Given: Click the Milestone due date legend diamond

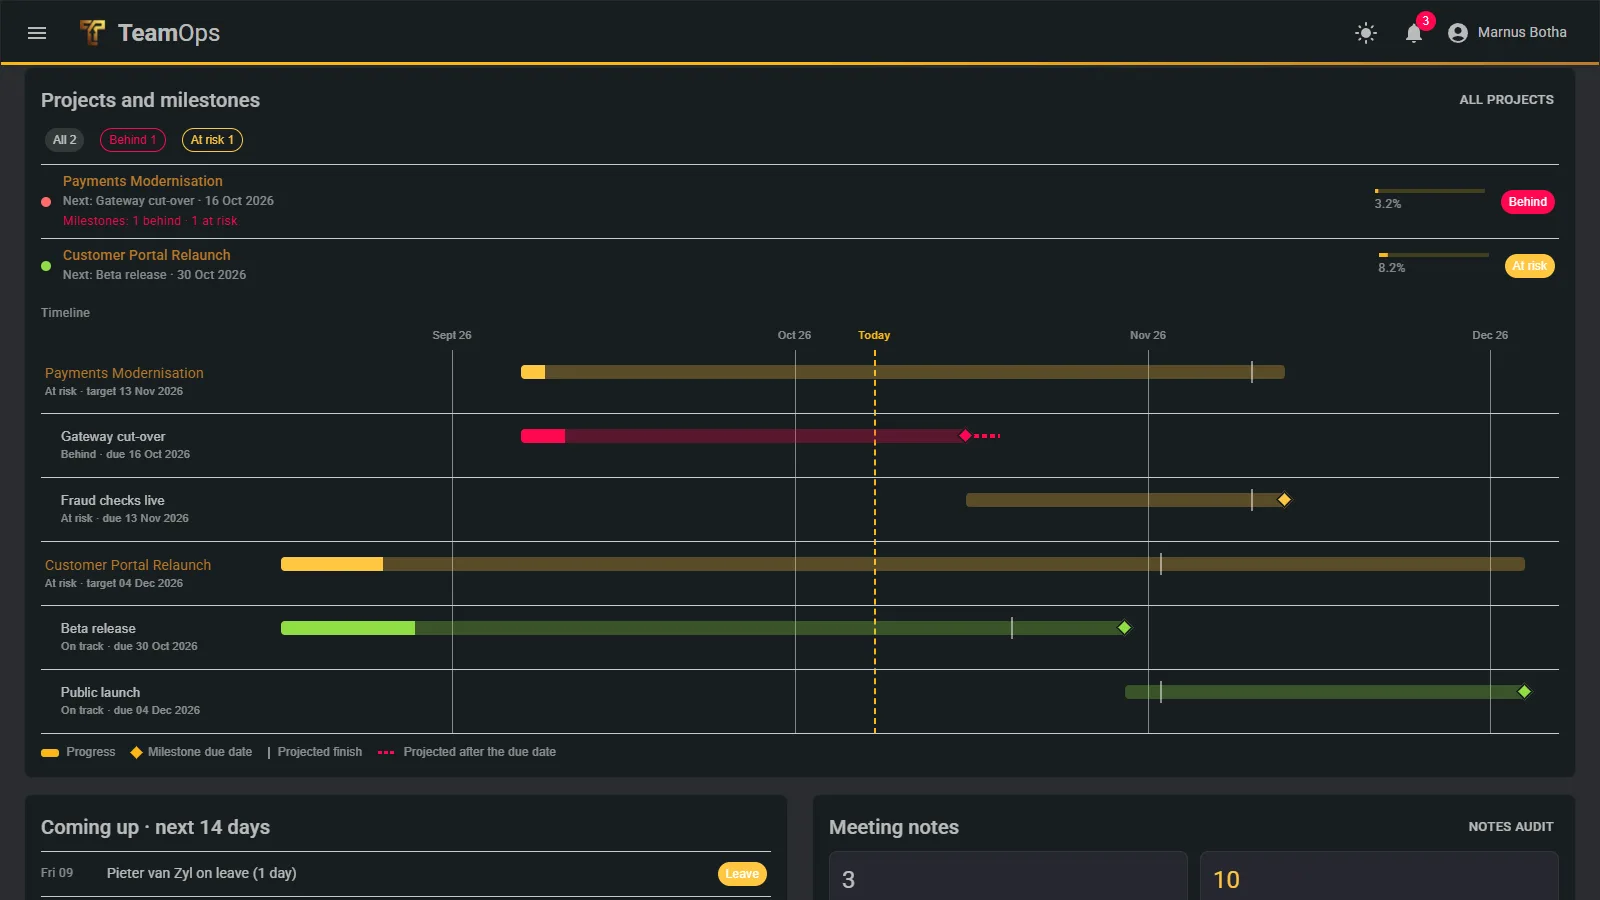Looking at the screenshot, I should coord(136,753).
